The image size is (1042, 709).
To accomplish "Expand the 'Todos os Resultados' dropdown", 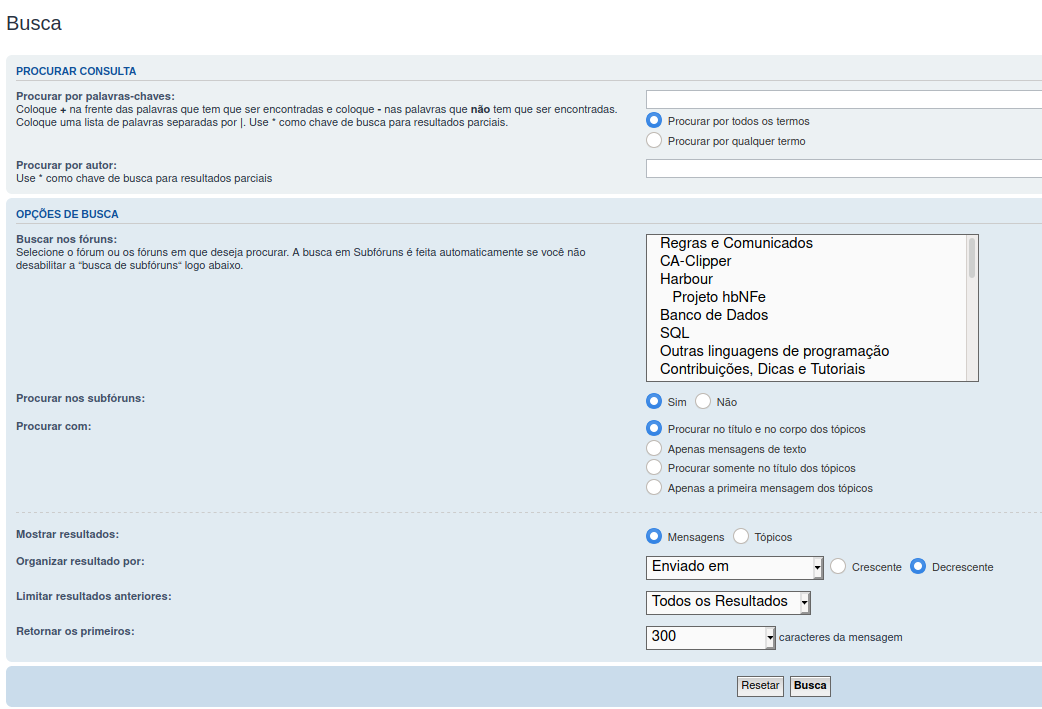I will click(728, 602).
